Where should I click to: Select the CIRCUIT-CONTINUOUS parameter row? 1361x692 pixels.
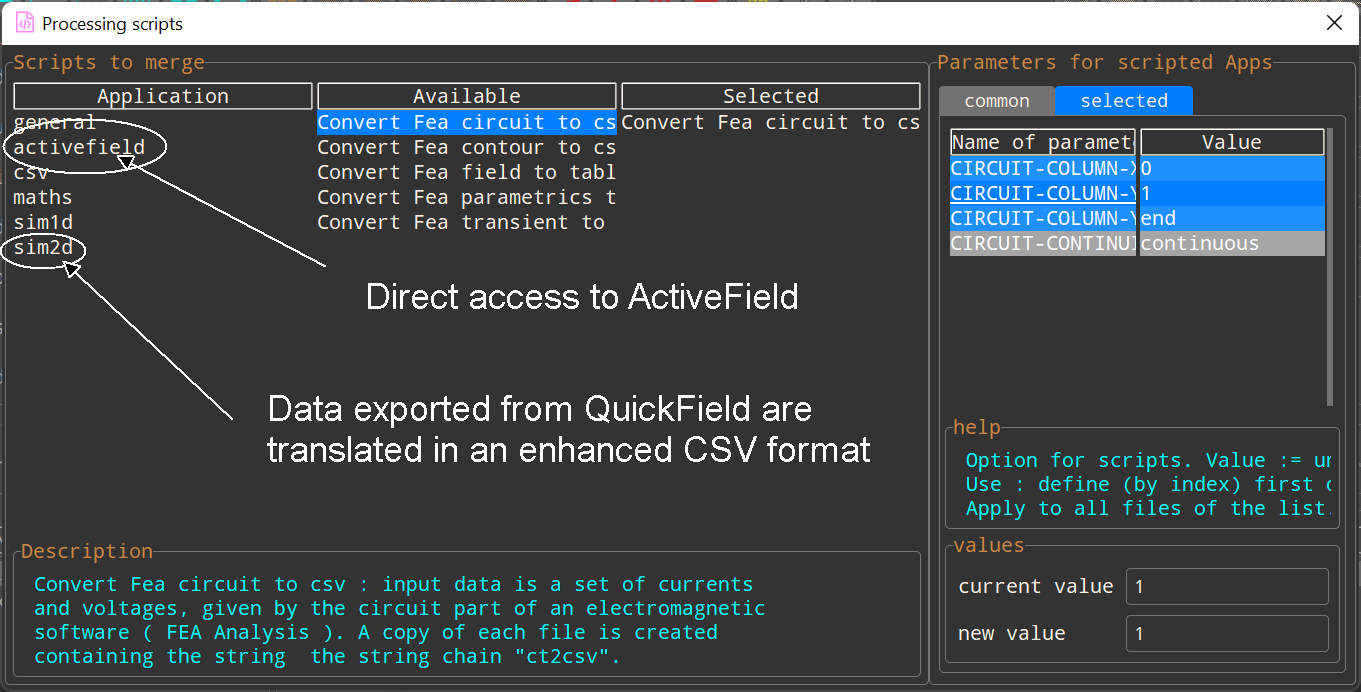coord(1043,243)
